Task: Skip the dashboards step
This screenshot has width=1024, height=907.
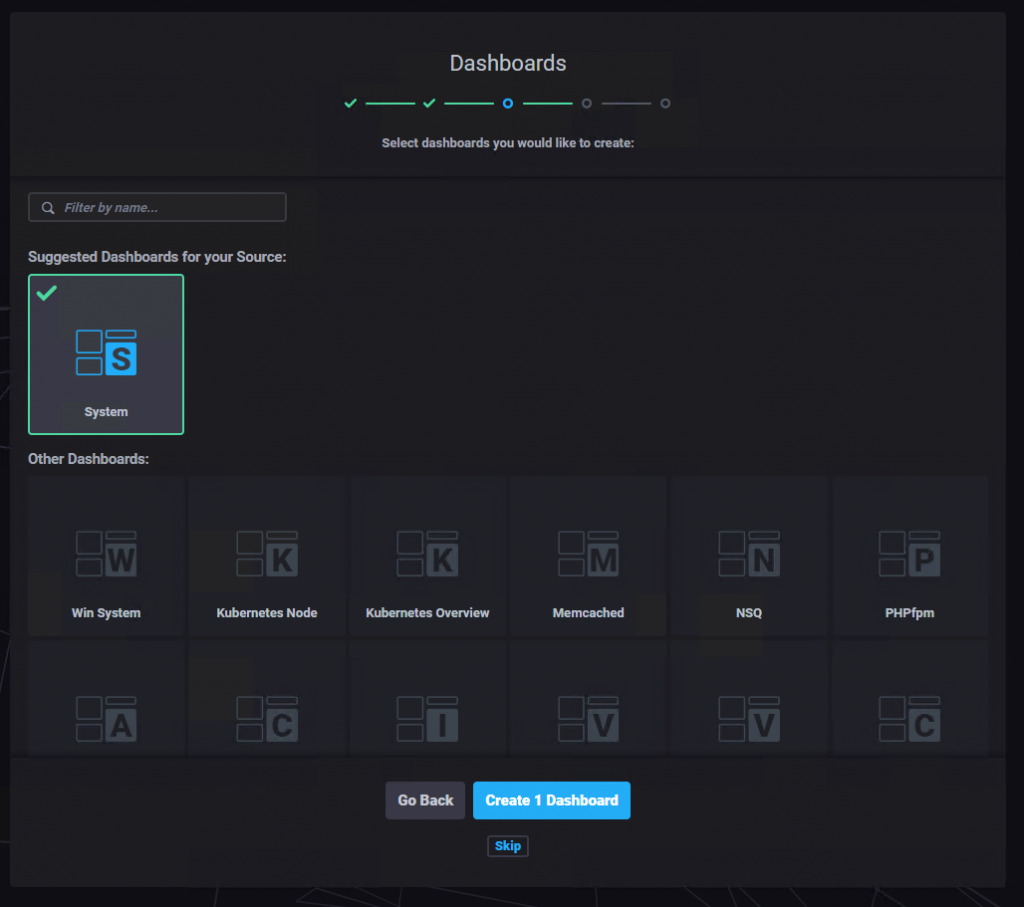Action: (507, 846)
